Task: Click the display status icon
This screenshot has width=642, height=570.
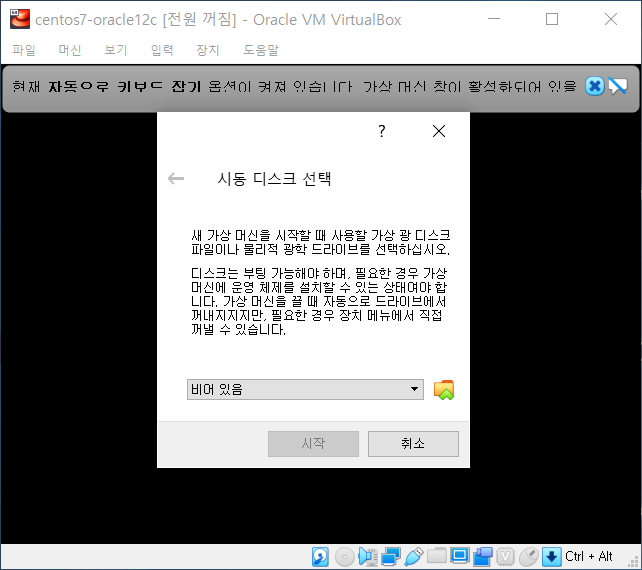Action: [x=459, y=556]
